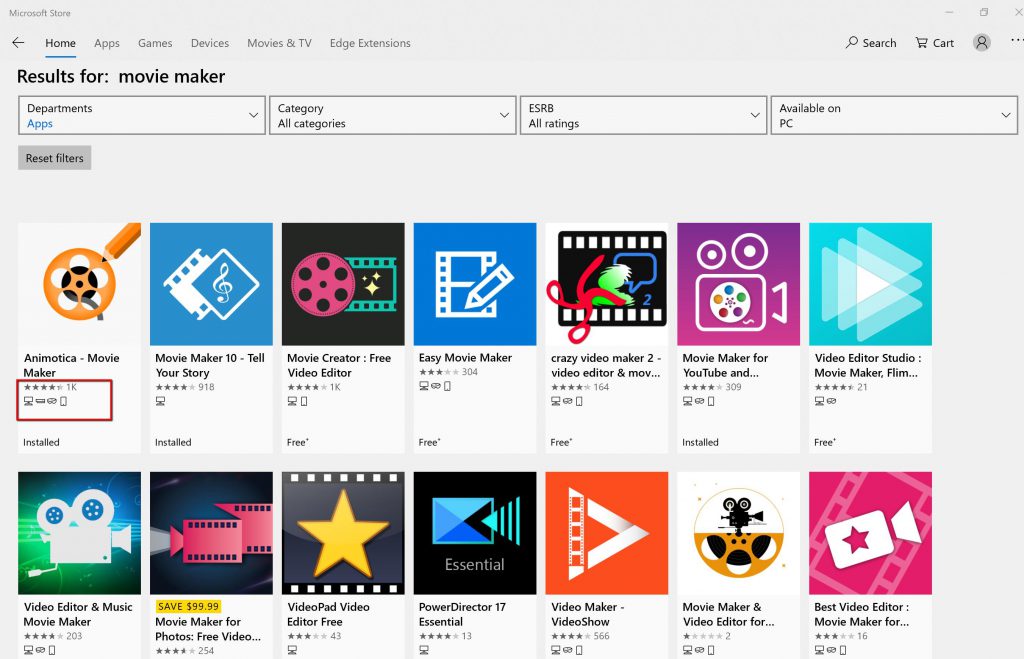This screenshot has height=659, width=1024.
Task: Click the PC compatibility icon under Animotica
Action: pyautogui.click(x=27, y=400)
